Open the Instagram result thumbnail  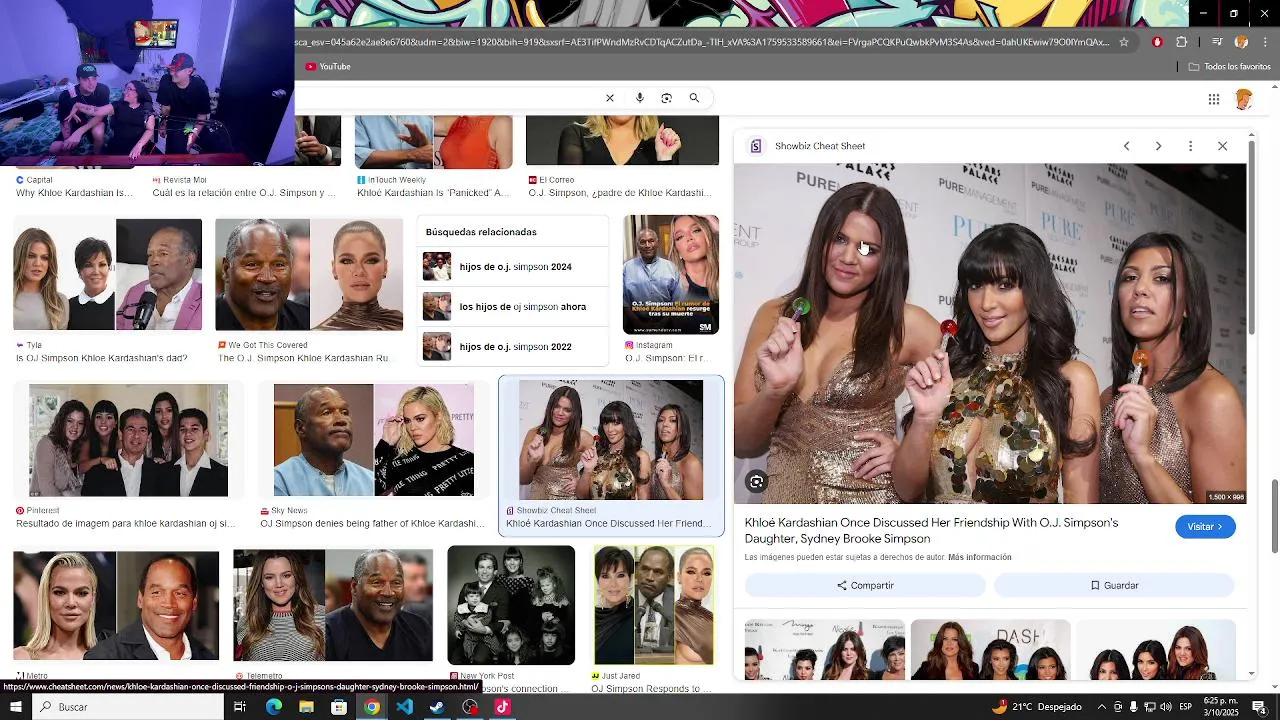pos(671,274)
